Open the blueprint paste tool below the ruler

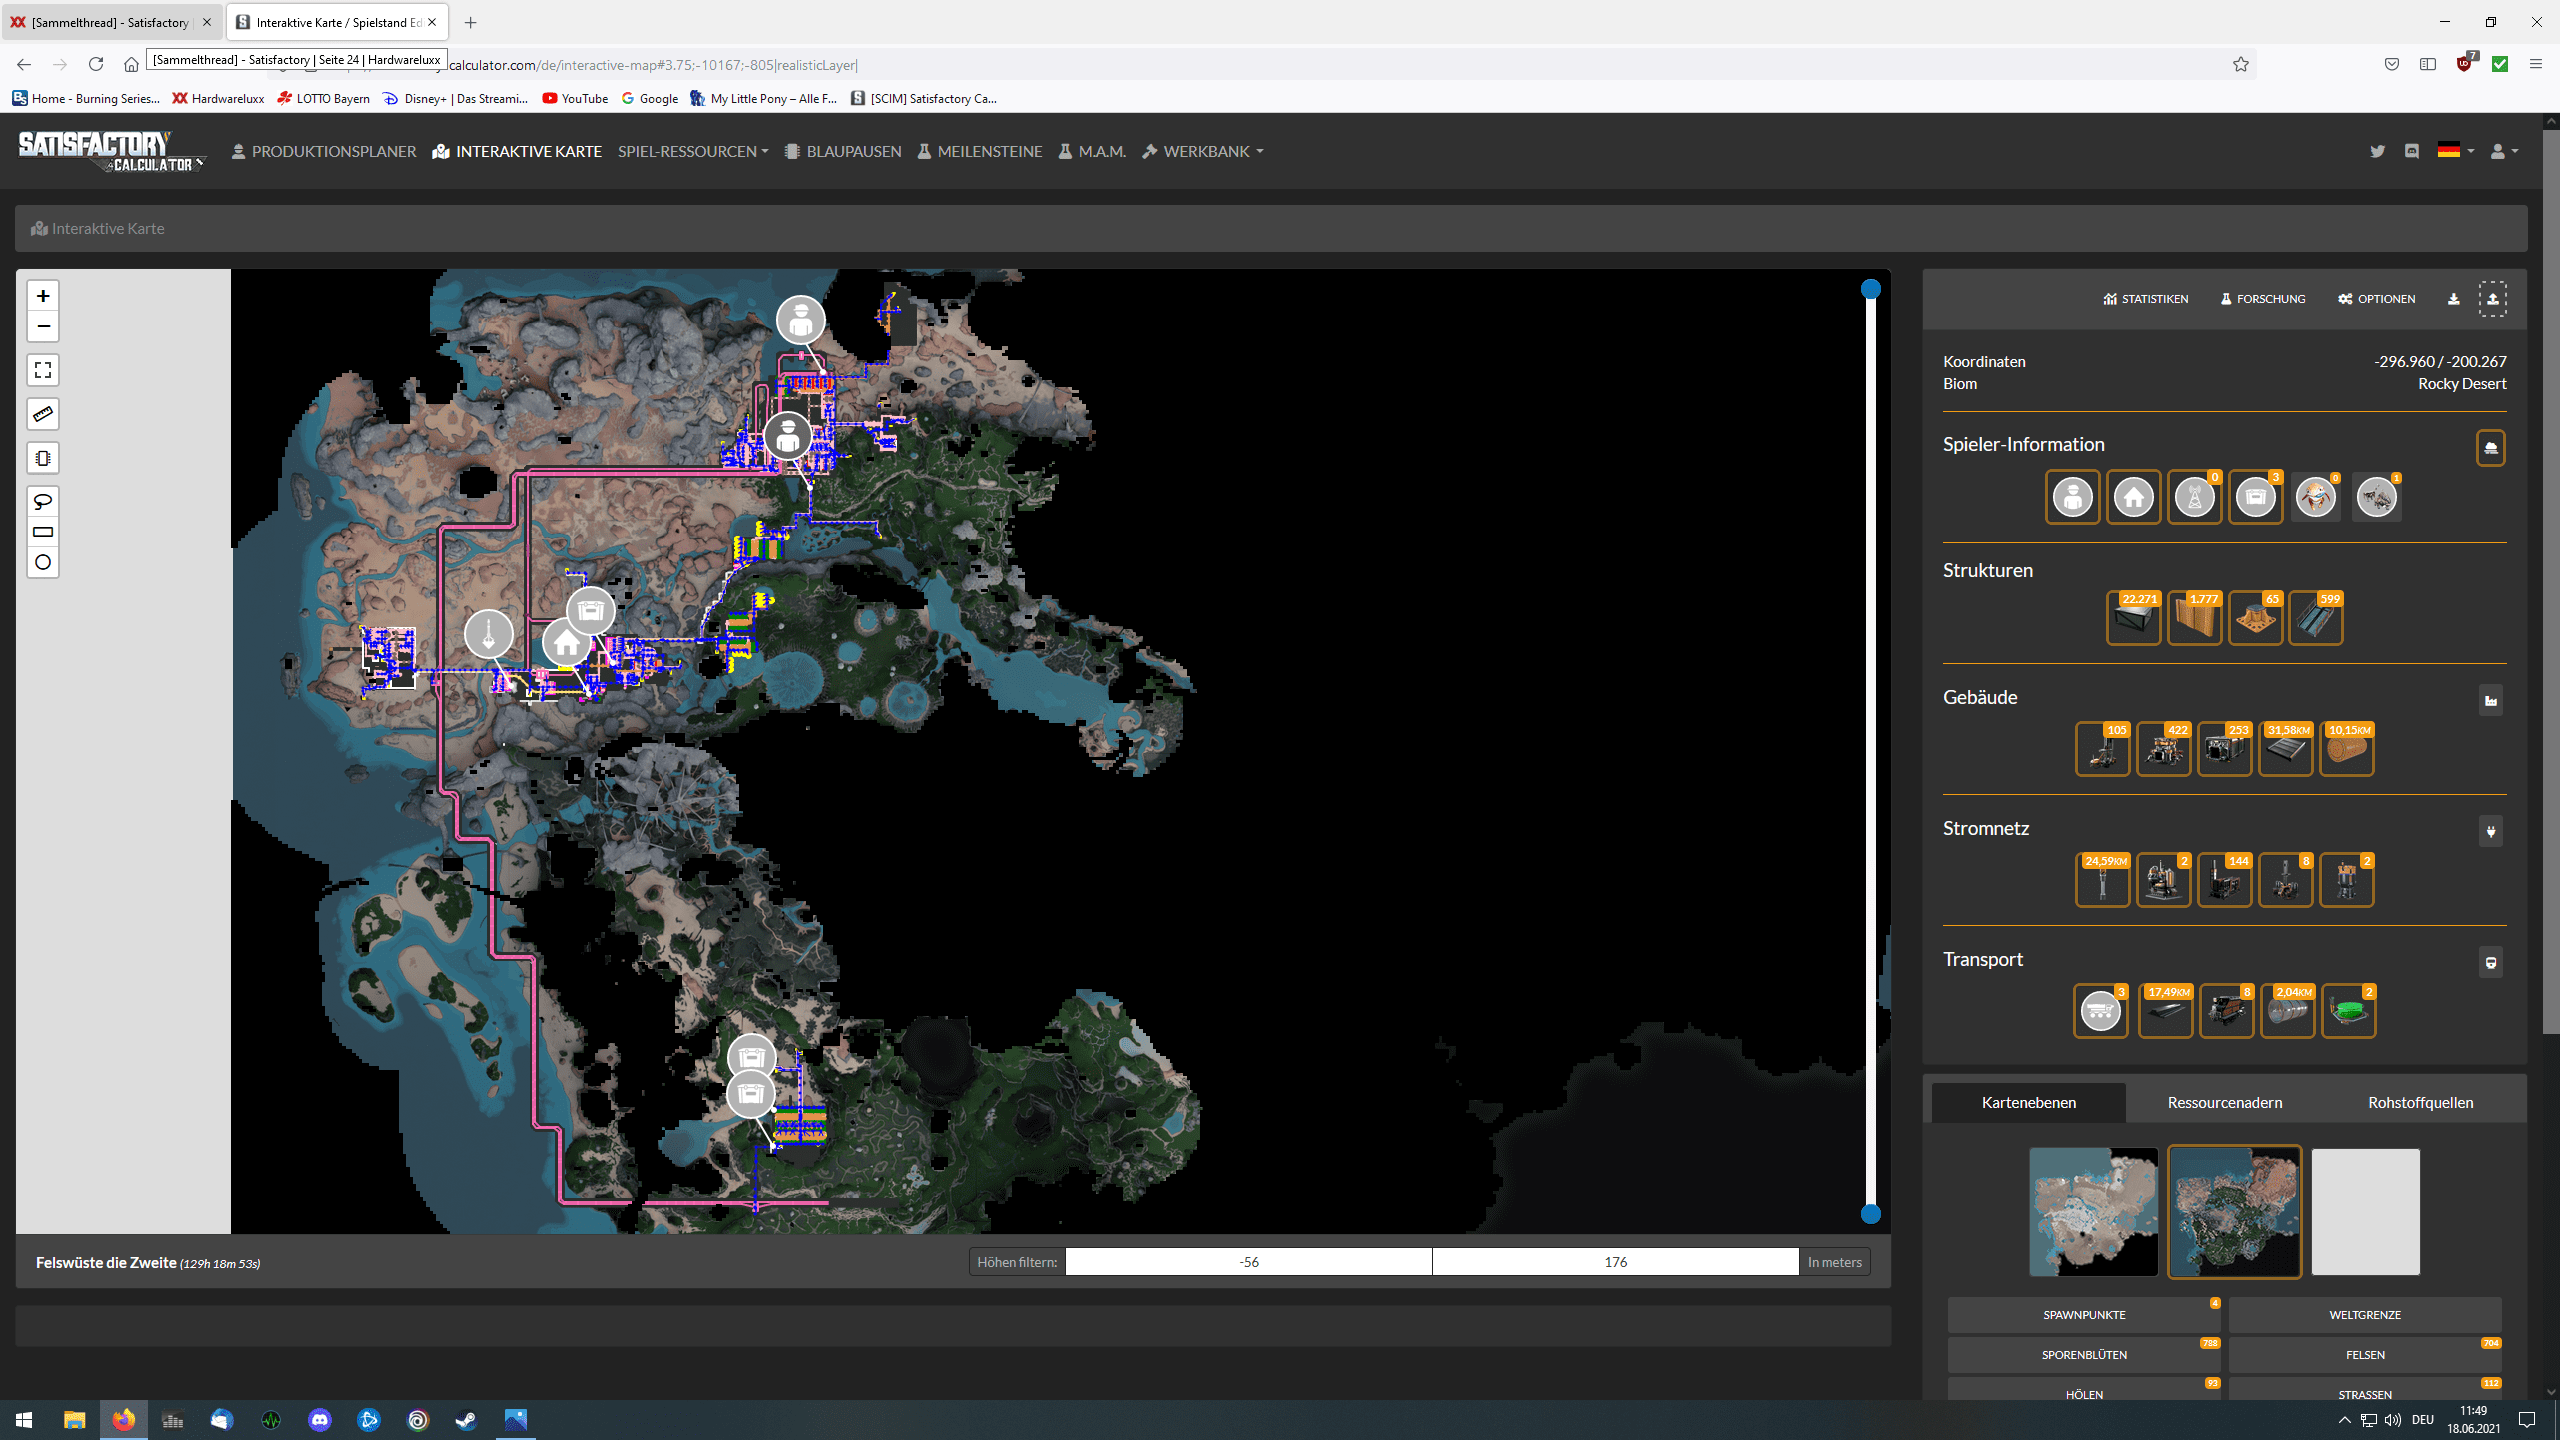pyautogui.click(x=43, y=458)
